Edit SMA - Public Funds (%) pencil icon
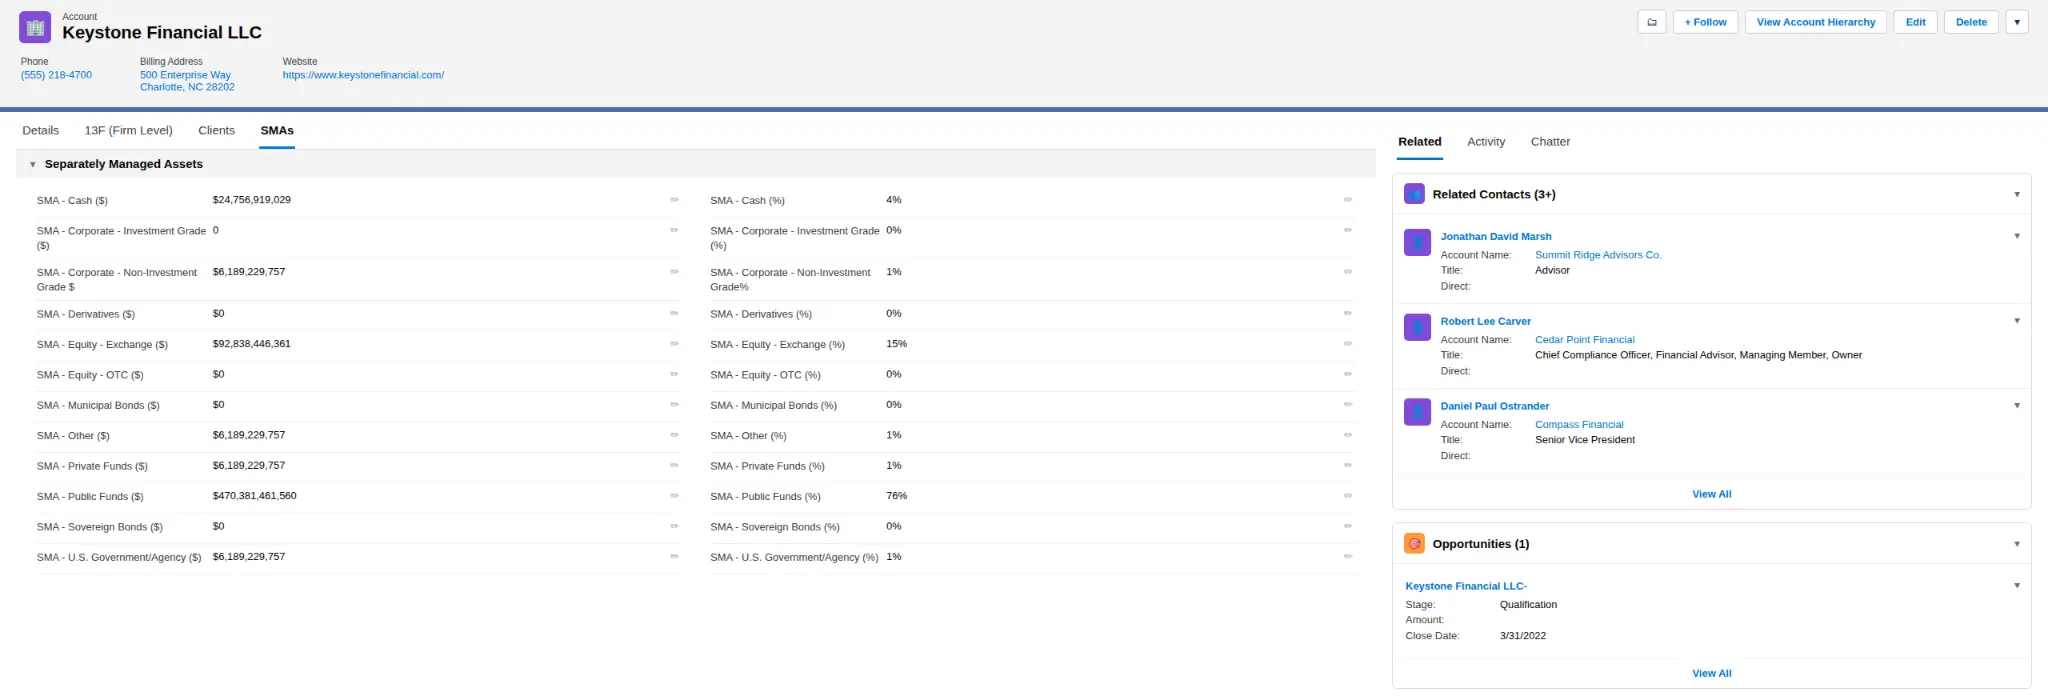Image resolution: width=2048 pixels, height=698 pixels. point(1348,496)
